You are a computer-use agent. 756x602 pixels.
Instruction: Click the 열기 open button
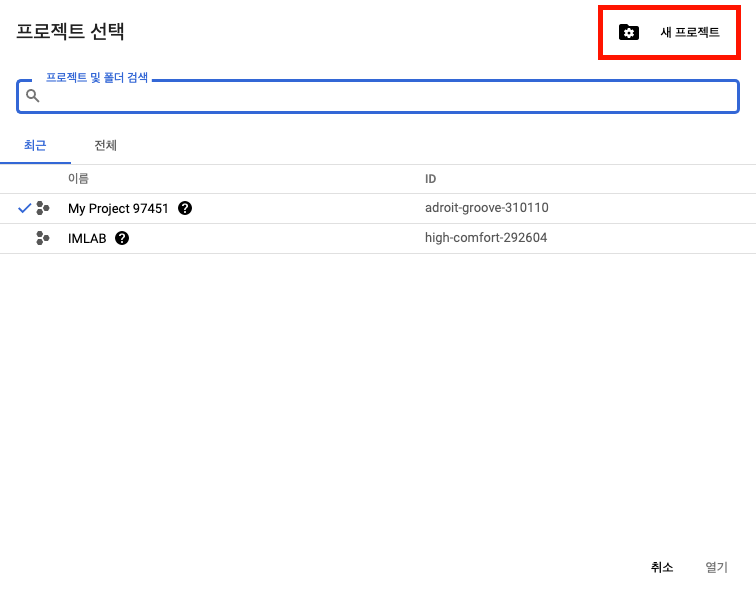tap(716, 567)
